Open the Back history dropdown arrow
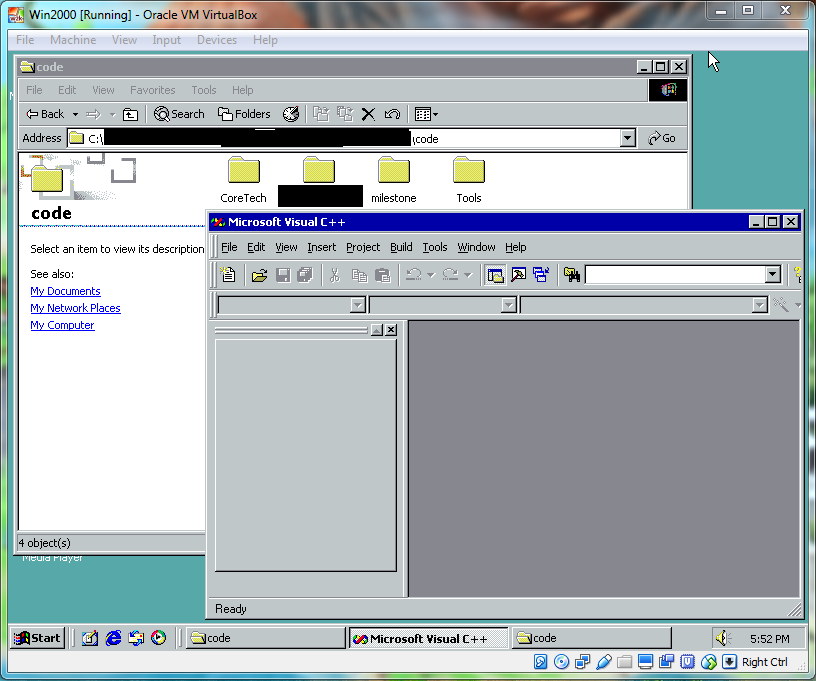This screenshot has width=816, height=681. 75,114
